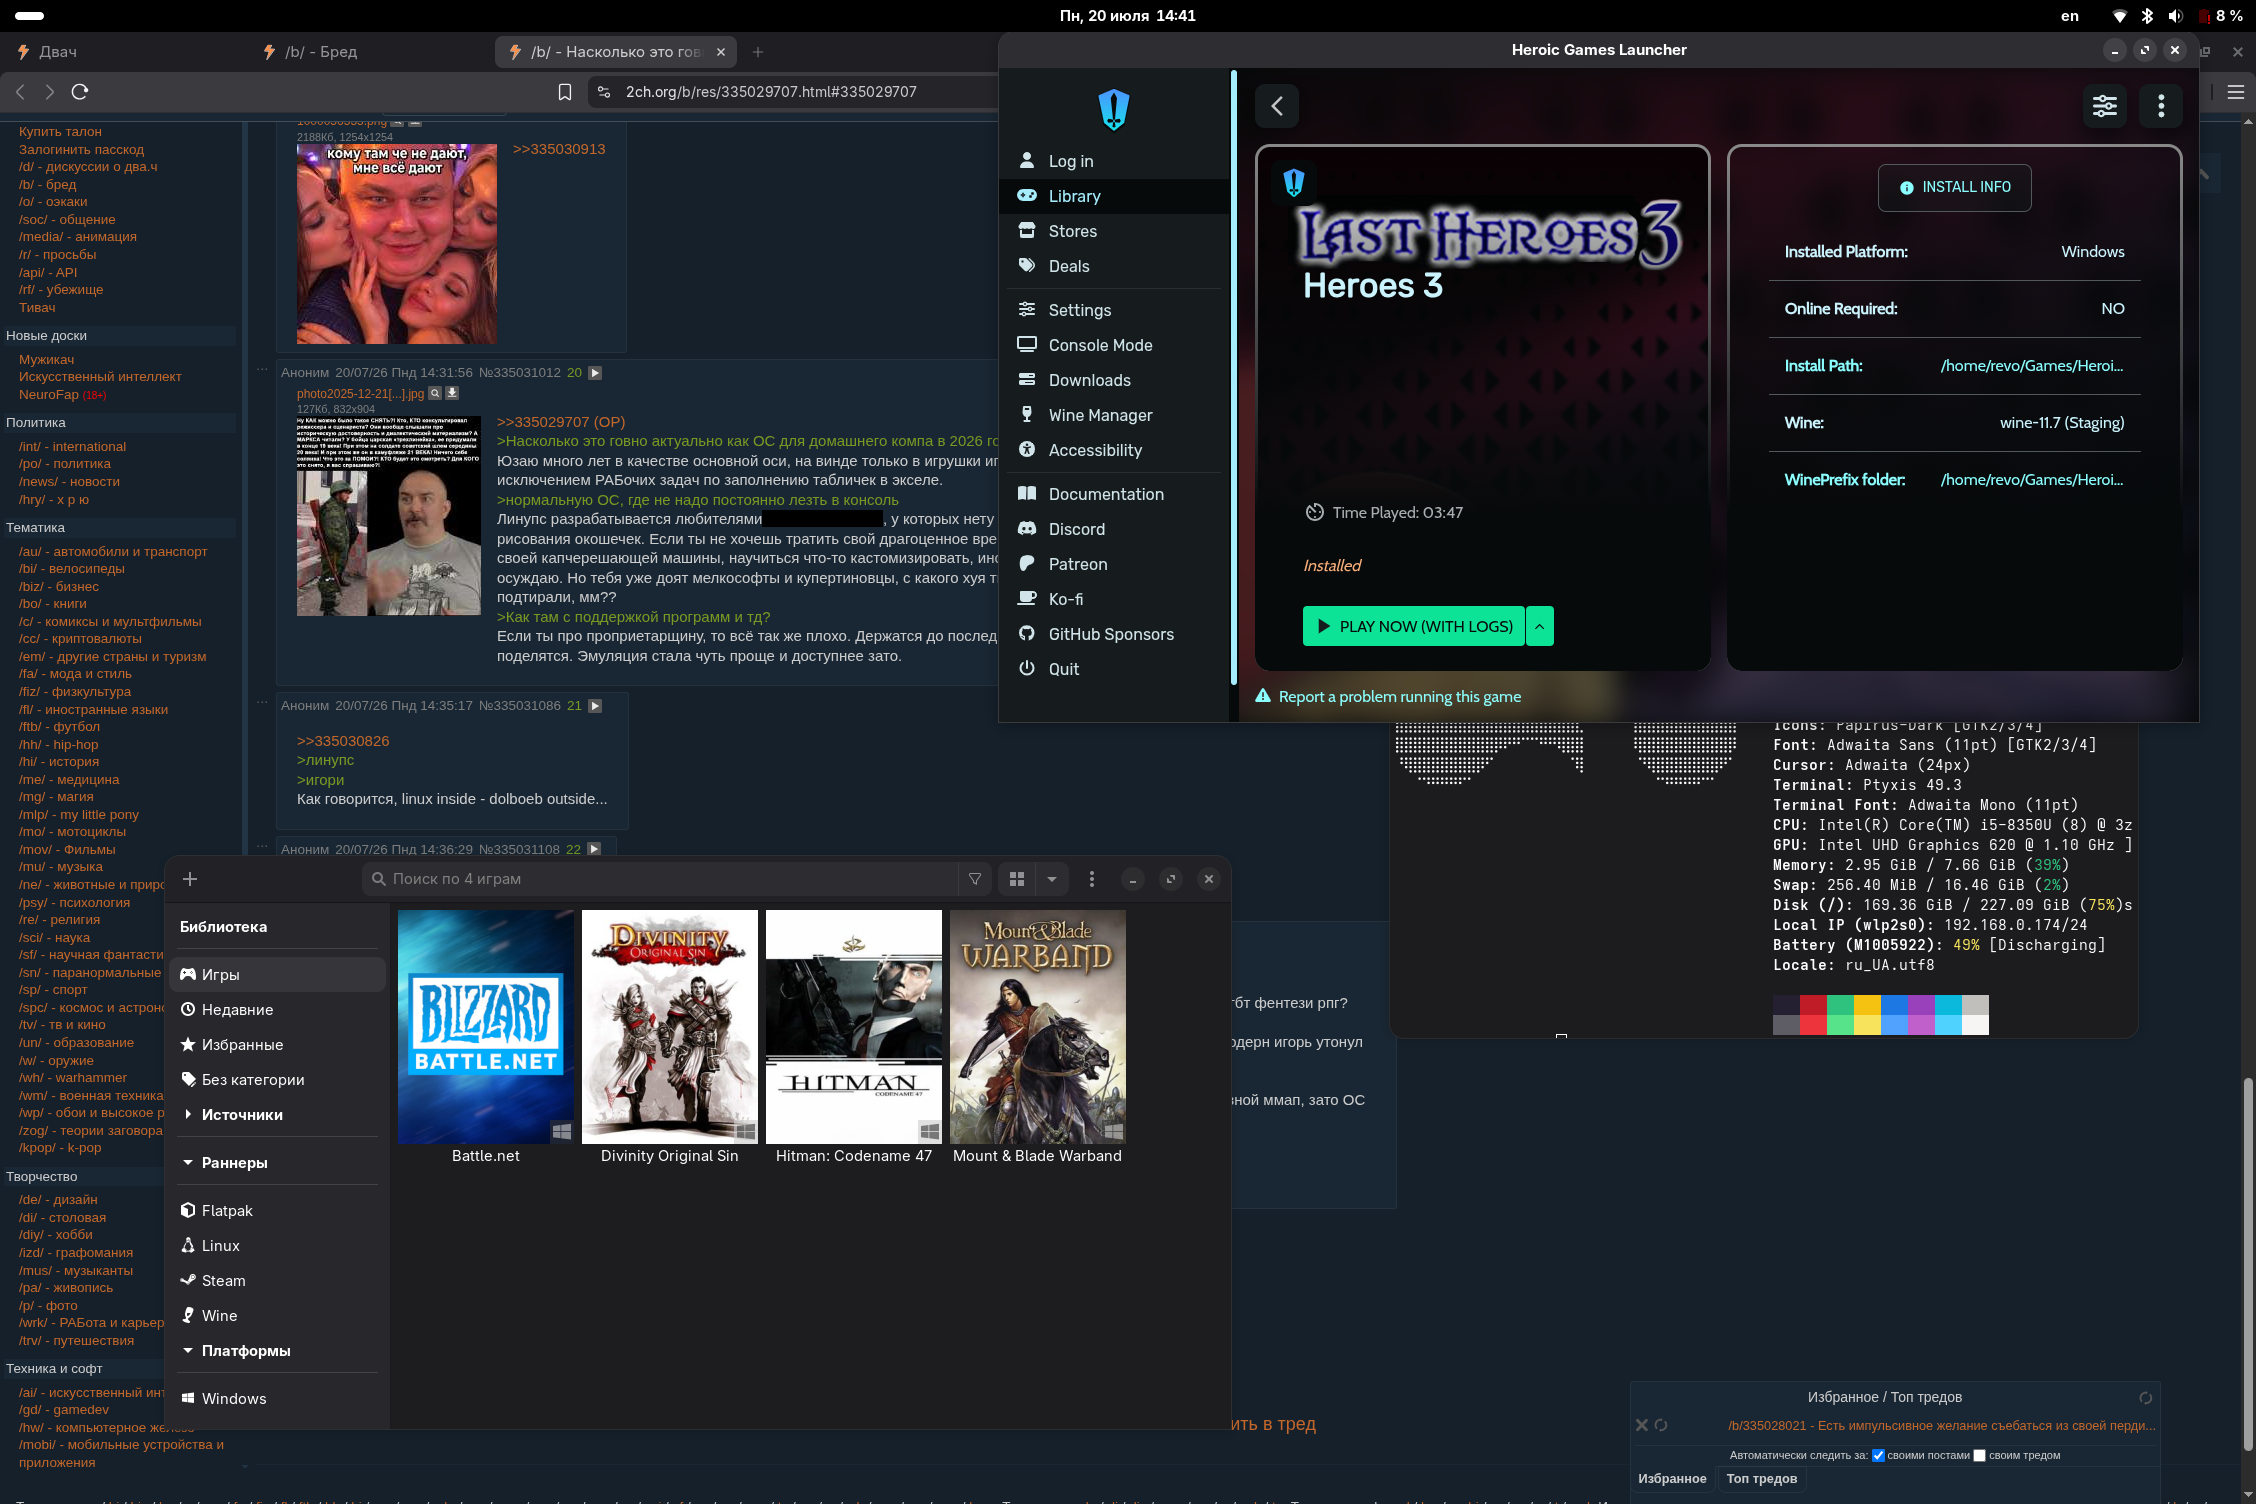The height and width of the screenshot is (1504, 2256).
Task: Open Divinity Original Sin cover
Action: point(670,1027)
